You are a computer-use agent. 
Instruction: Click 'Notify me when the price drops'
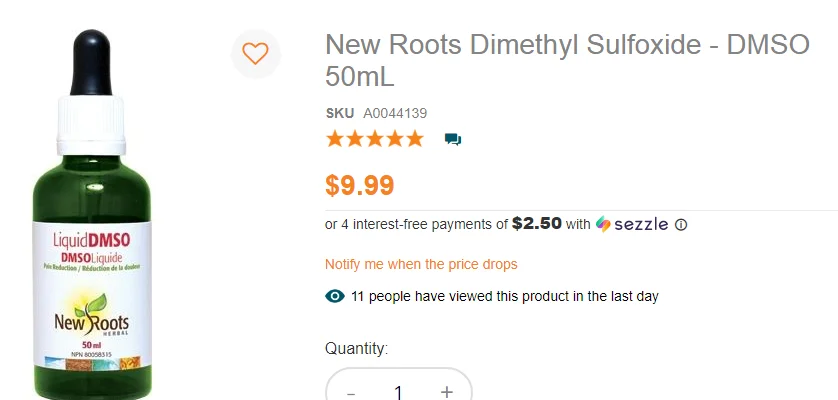coord(421,264)
